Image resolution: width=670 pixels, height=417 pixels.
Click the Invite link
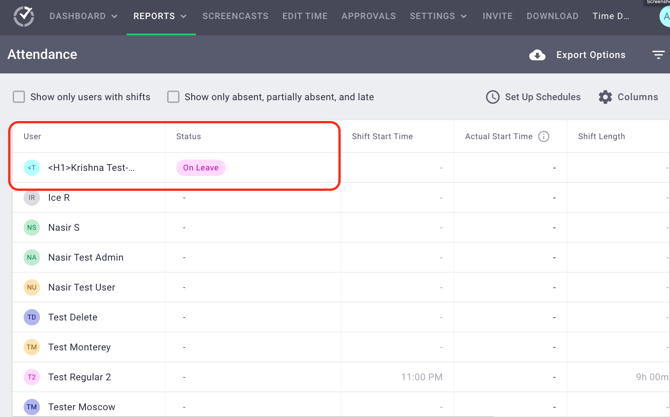coord(497,16)
